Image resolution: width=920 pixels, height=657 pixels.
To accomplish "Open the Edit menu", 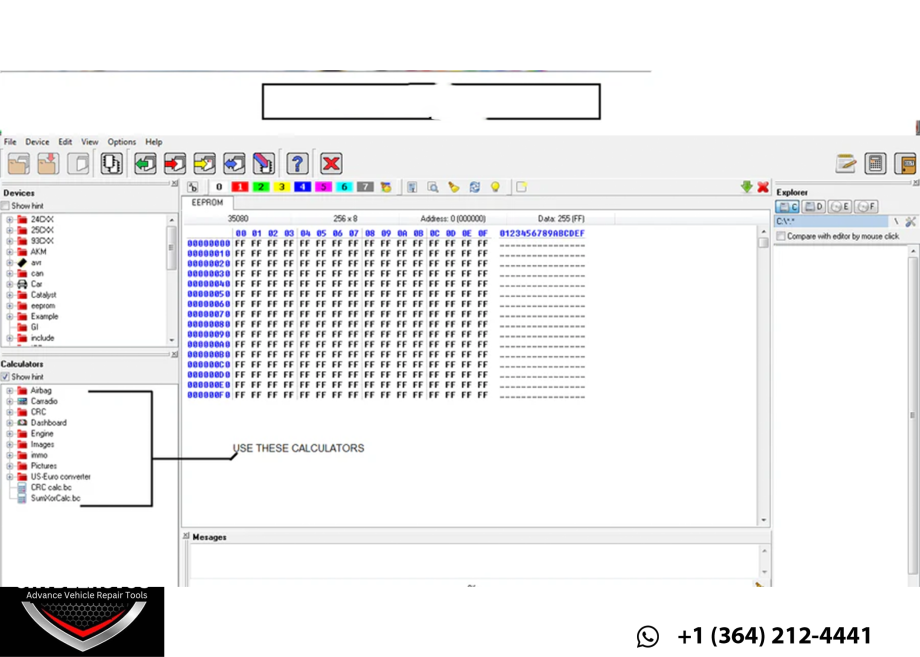I will tap(65, 142).
